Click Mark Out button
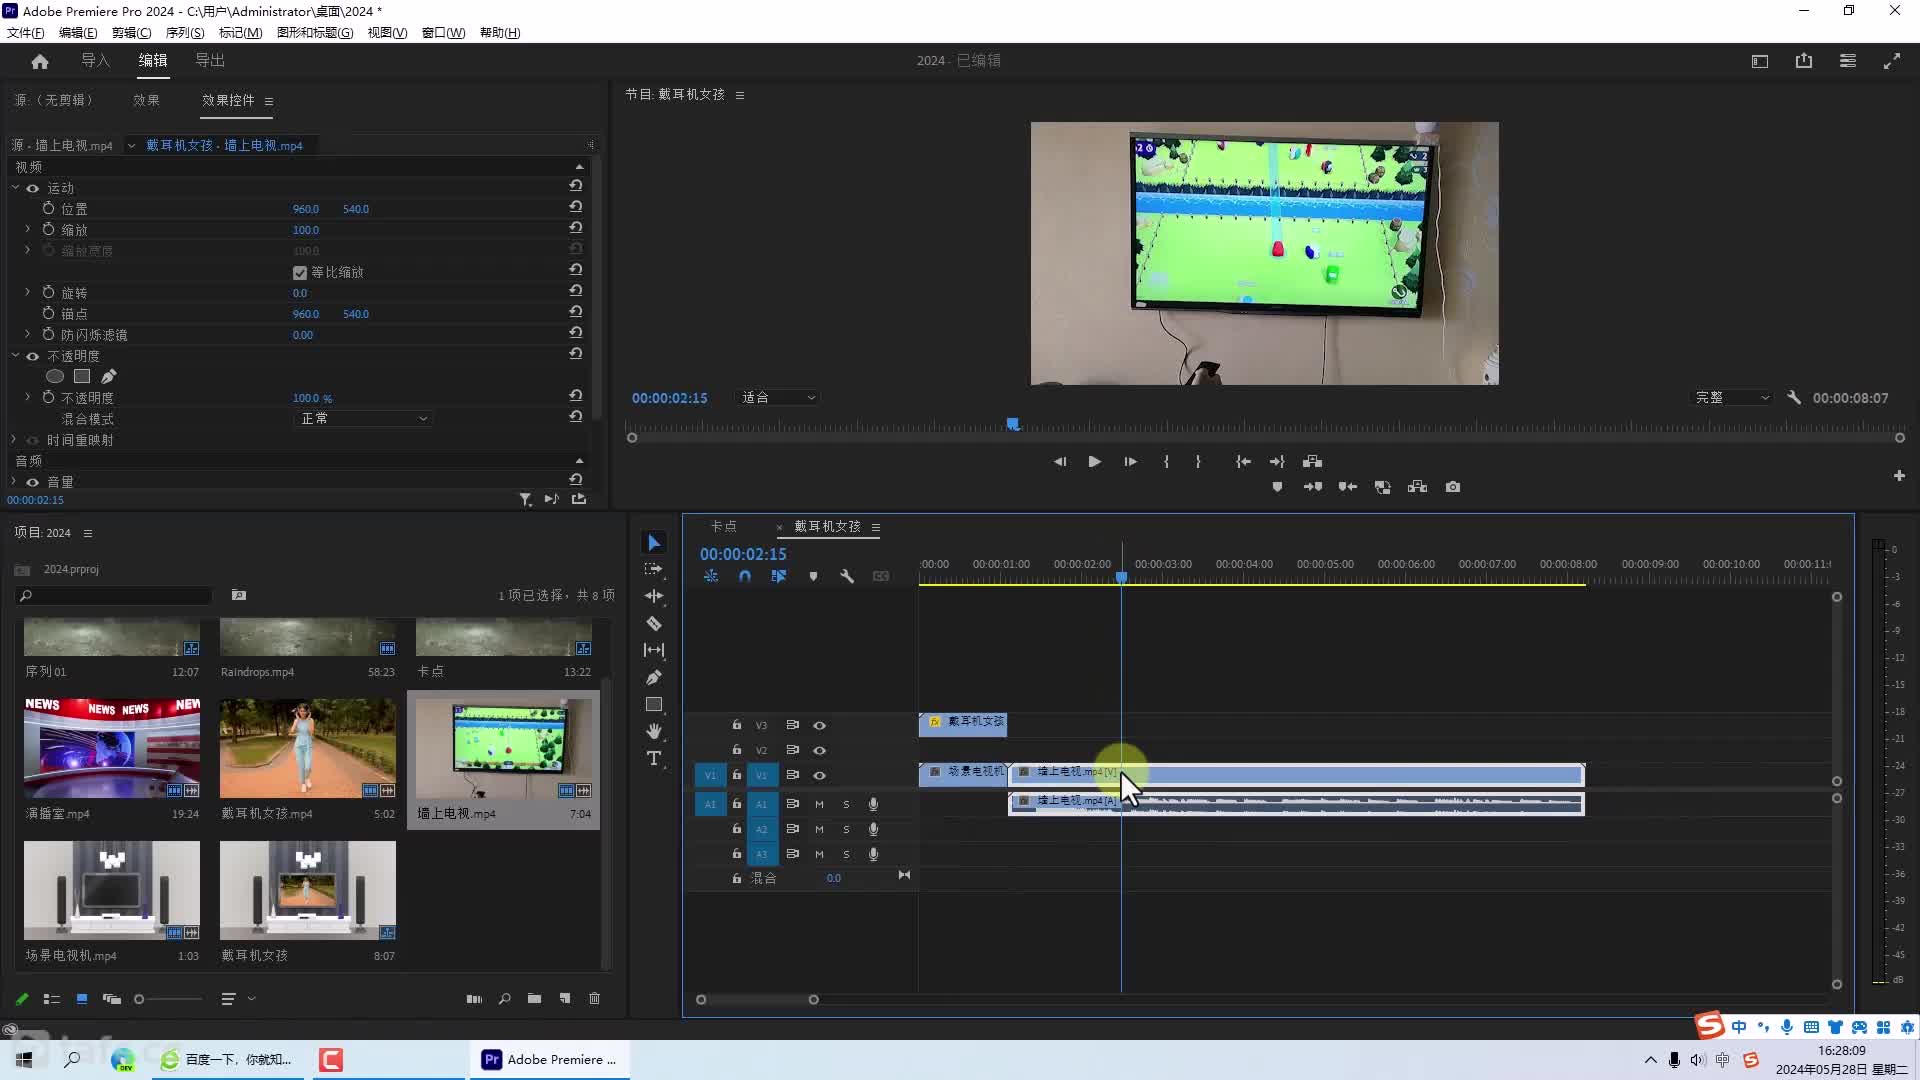Image resolution: width=1920 pixels, height=1080 pixels. (x=1198, y=461)
